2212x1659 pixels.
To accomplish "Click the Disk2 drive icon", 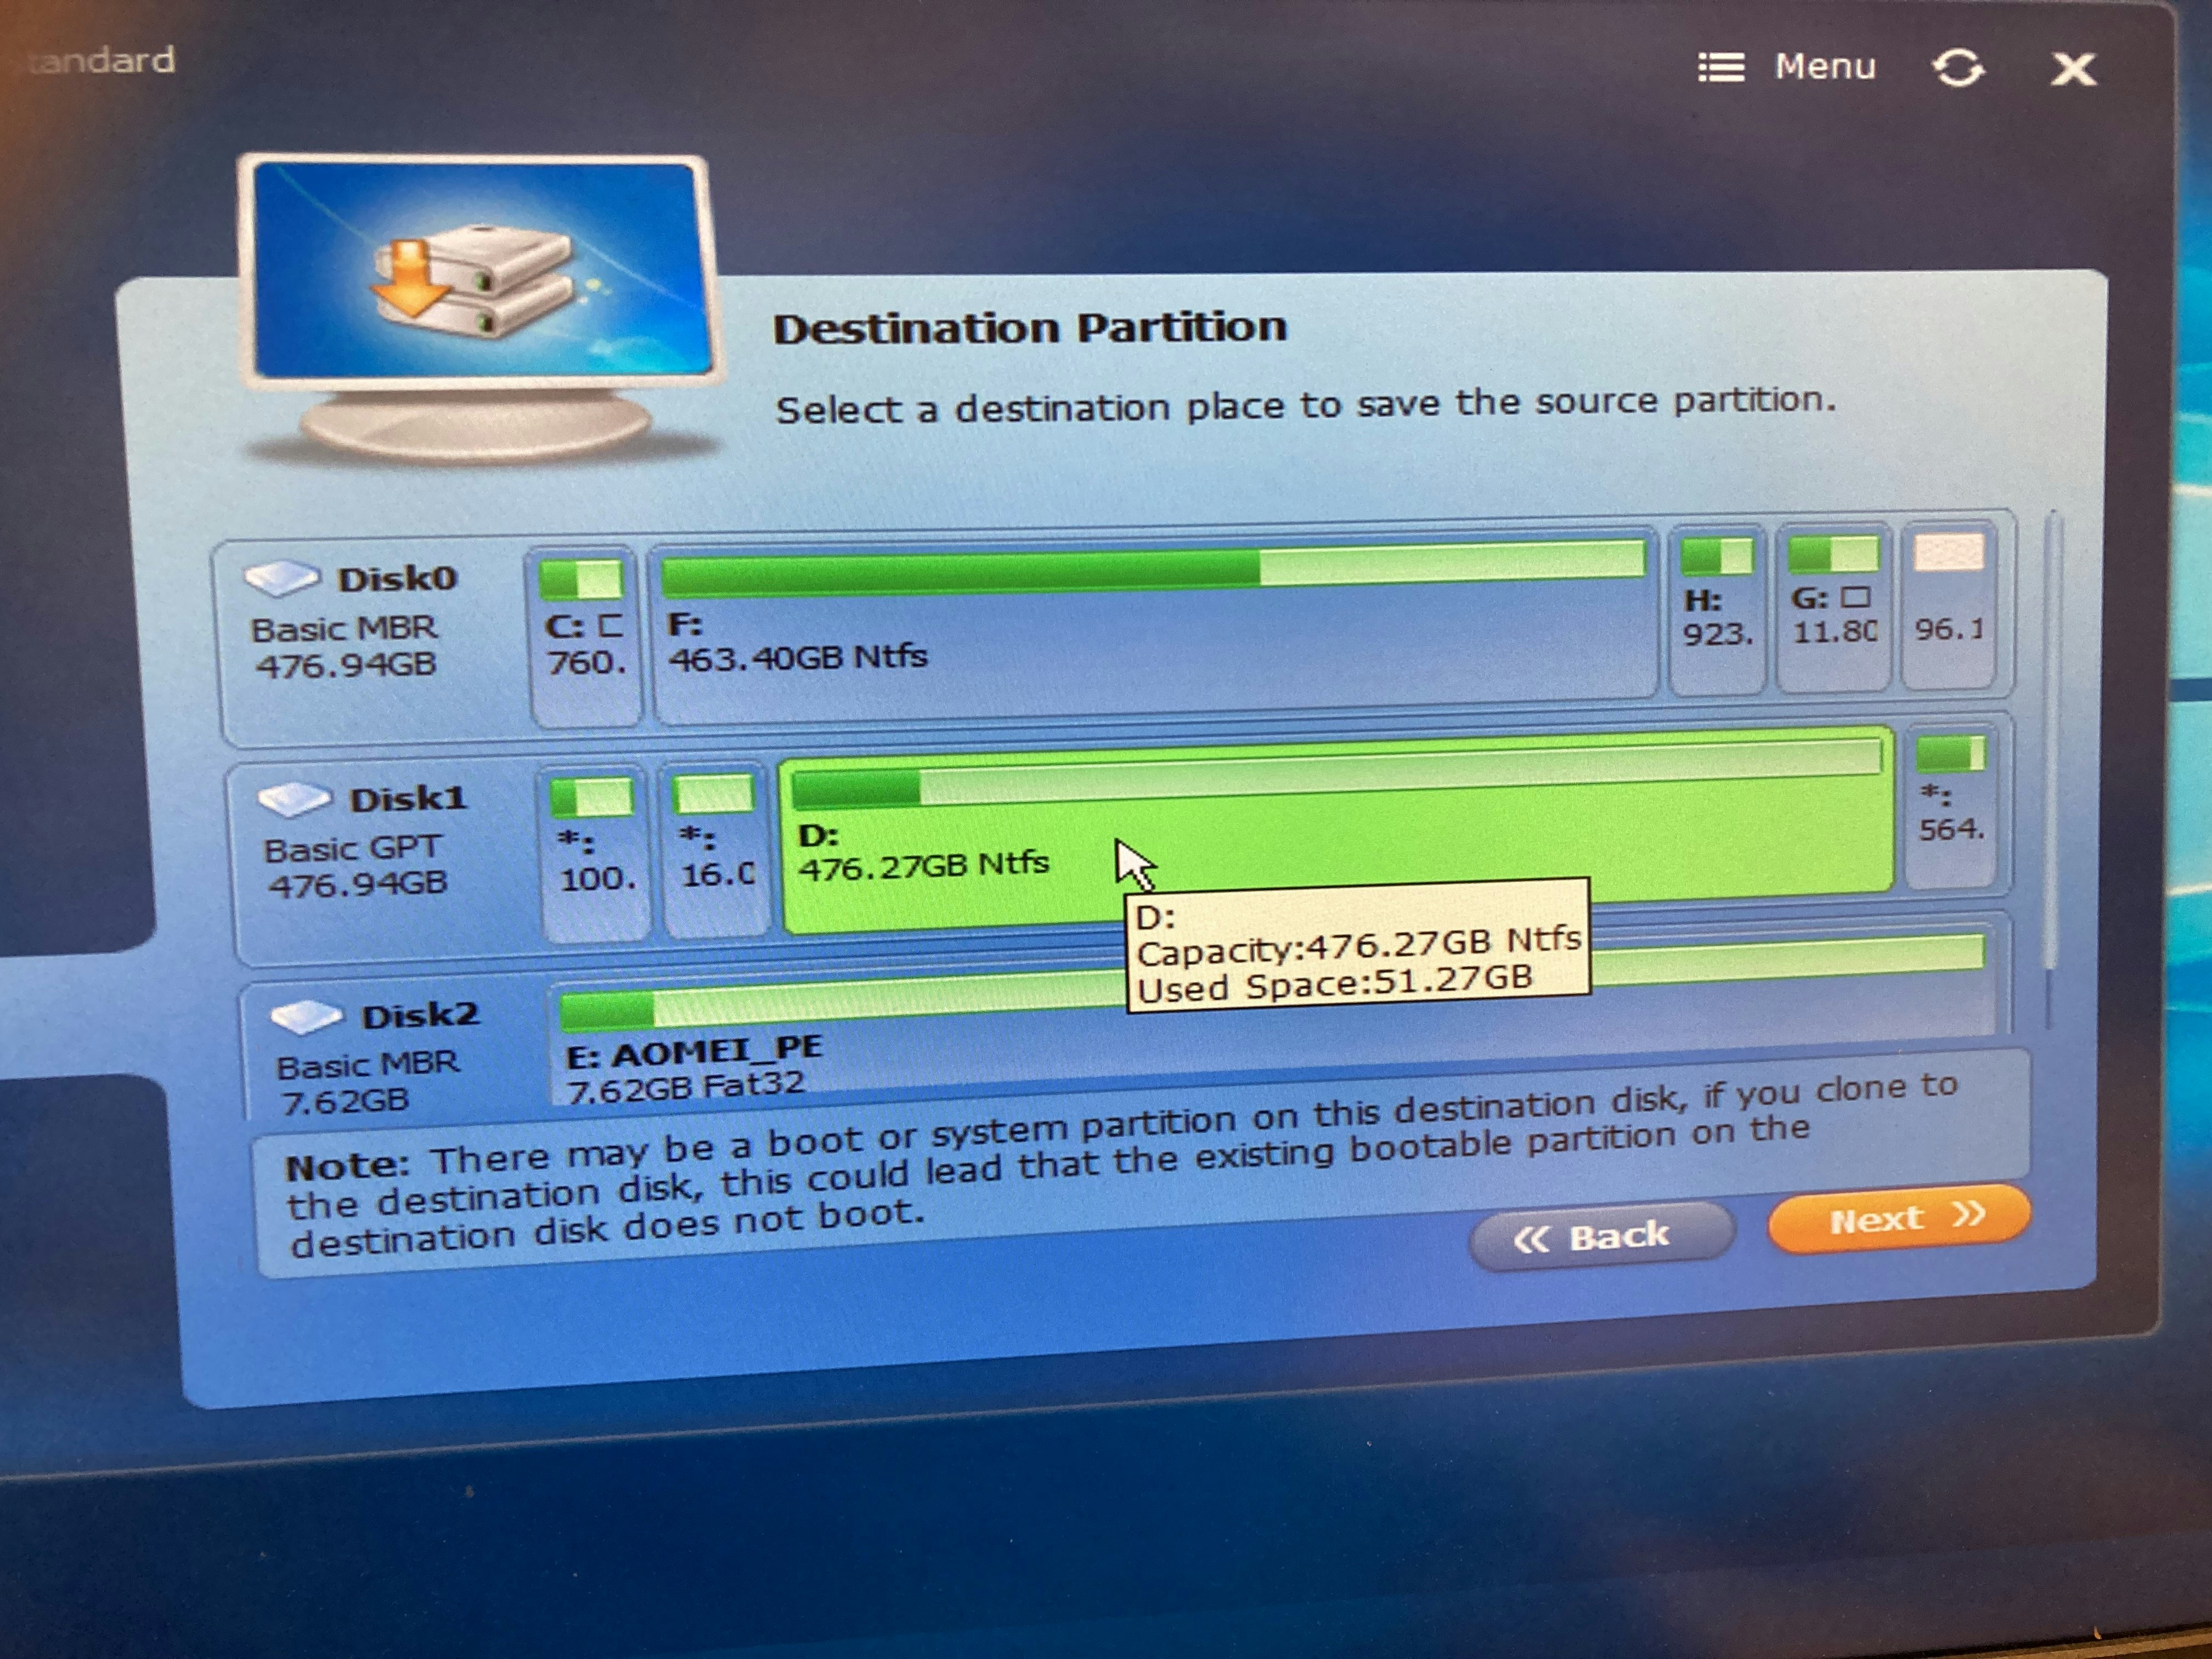I will pyautogui.click(x=305, y=1017).
